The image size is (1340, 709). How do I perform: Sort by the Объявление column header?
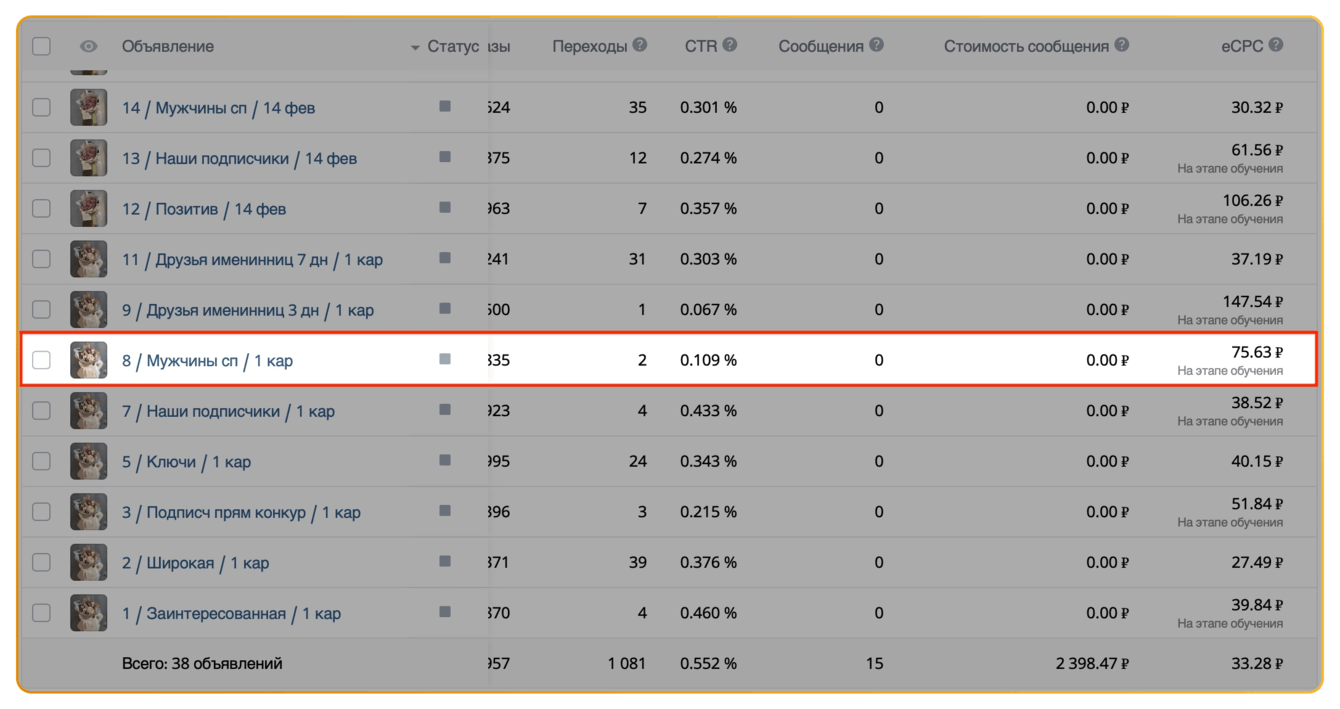(x=168, y=46)
